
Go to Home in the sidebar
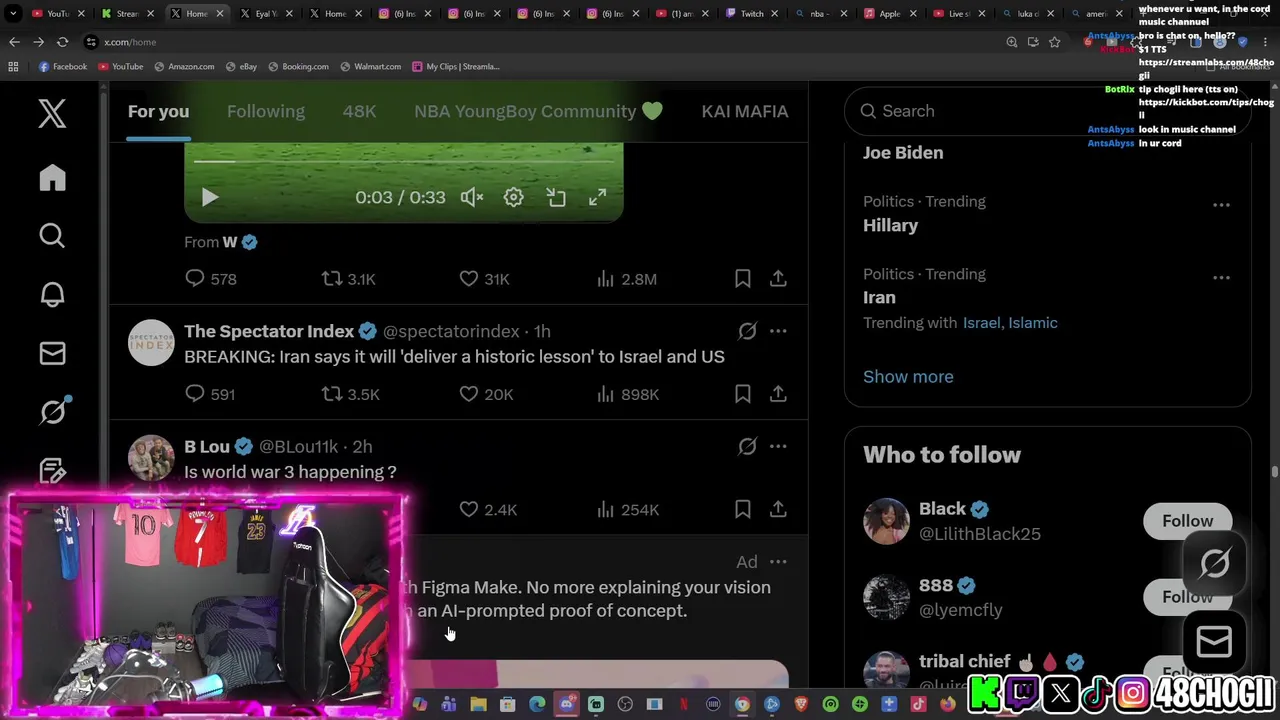[x=52, y=178]
